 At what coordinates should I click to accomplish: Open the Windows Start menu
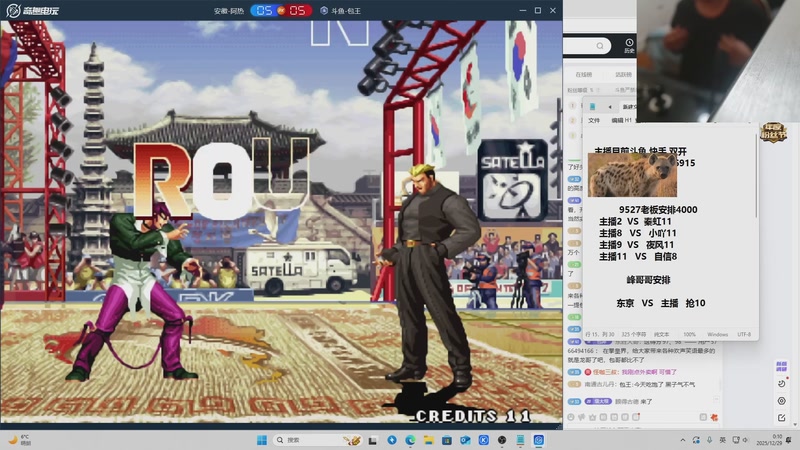[262, 440]
